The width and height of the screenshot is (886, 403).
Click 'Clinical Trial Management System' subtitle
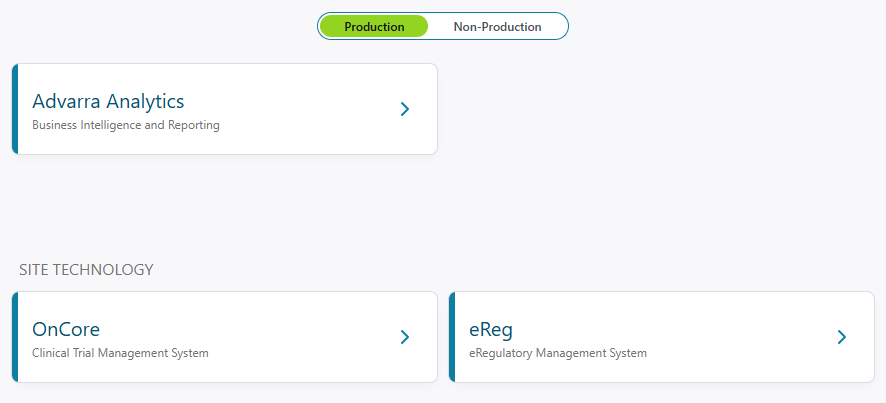(x=120, y=353)
